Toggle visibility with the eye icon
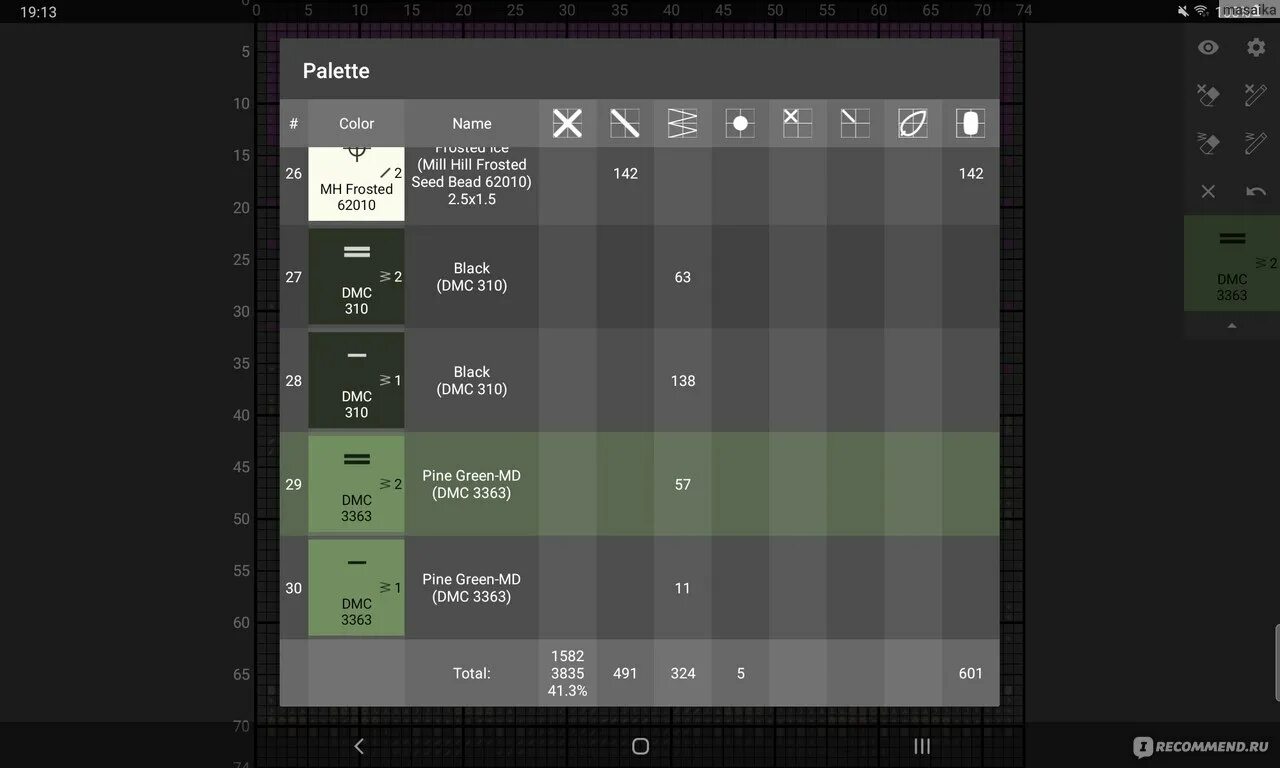The image size is (1280, 768). (1208, 47)
